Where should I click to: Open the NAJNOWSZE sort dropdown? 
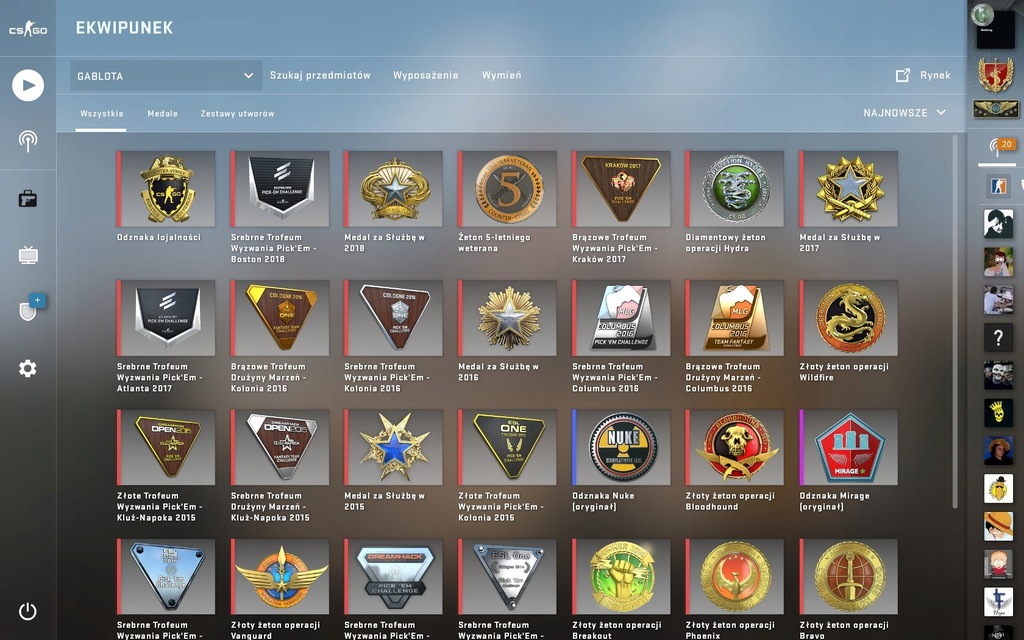904,113
